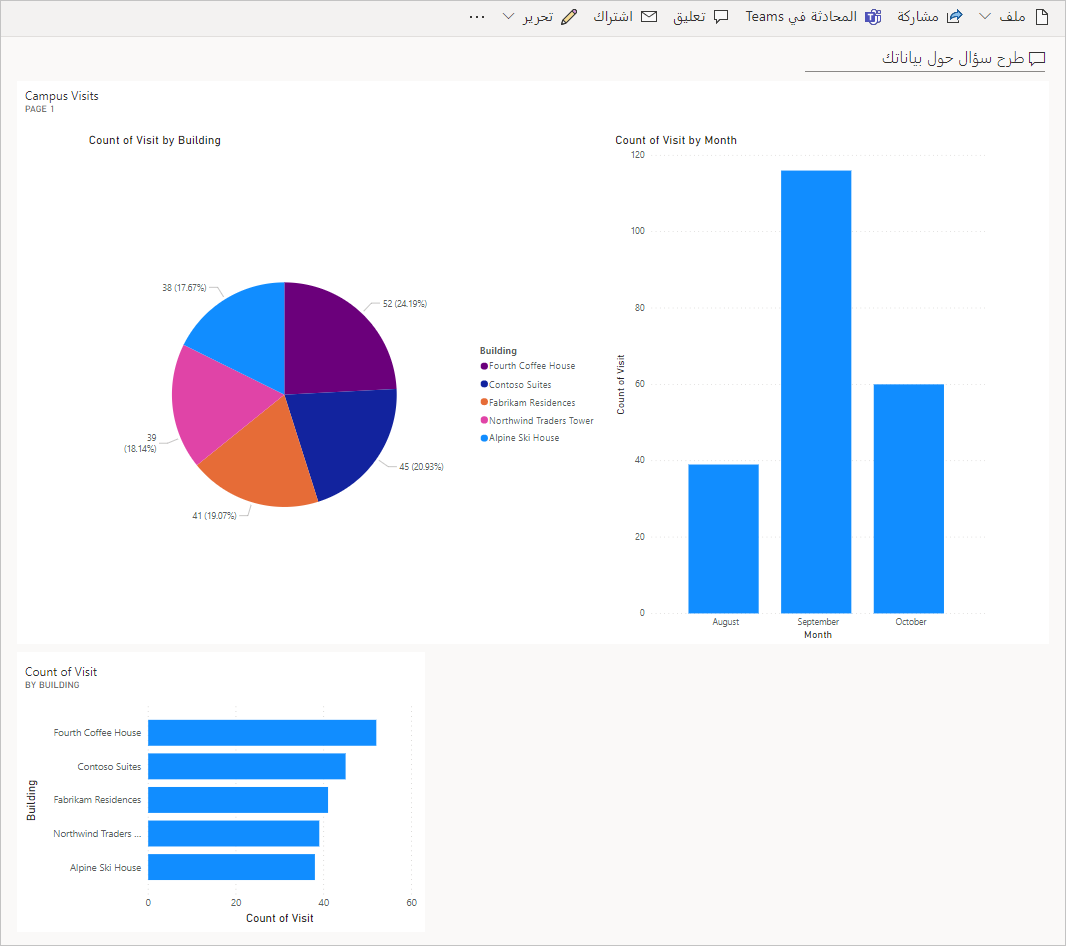
Task: Open the ملف File menu
Action: pos(1014,17)
